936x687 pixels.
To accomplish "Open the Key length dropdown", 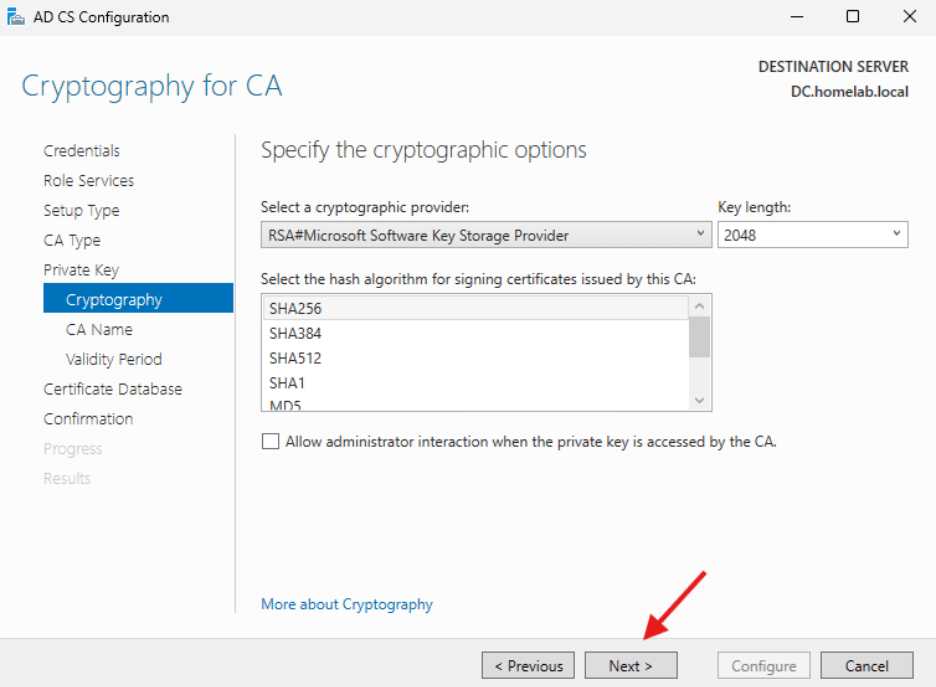I will coord(897,233).
